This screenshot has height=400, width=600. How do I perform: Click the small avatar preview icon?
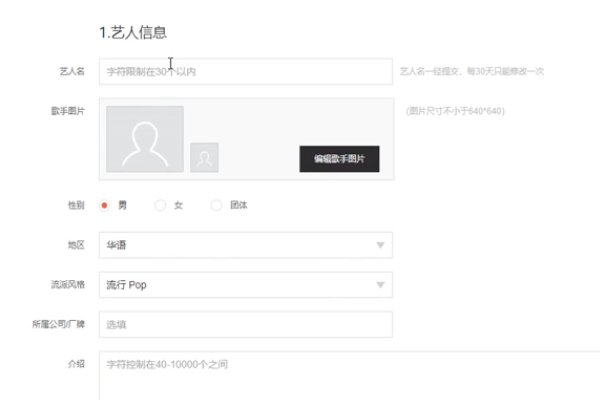(204, 157)
